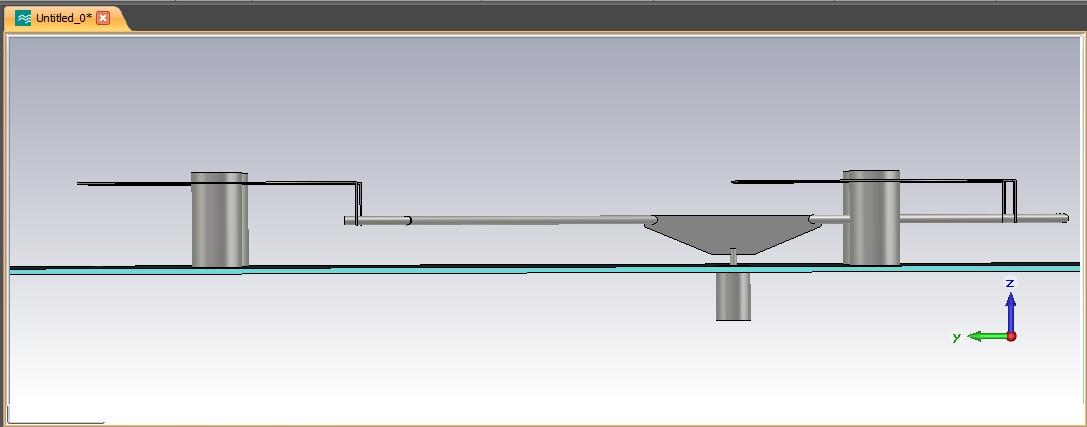Viewport: 1087px width, 427px height.
Task: Select the right cylinder post in viewport
Action: [x=871, y=218]
